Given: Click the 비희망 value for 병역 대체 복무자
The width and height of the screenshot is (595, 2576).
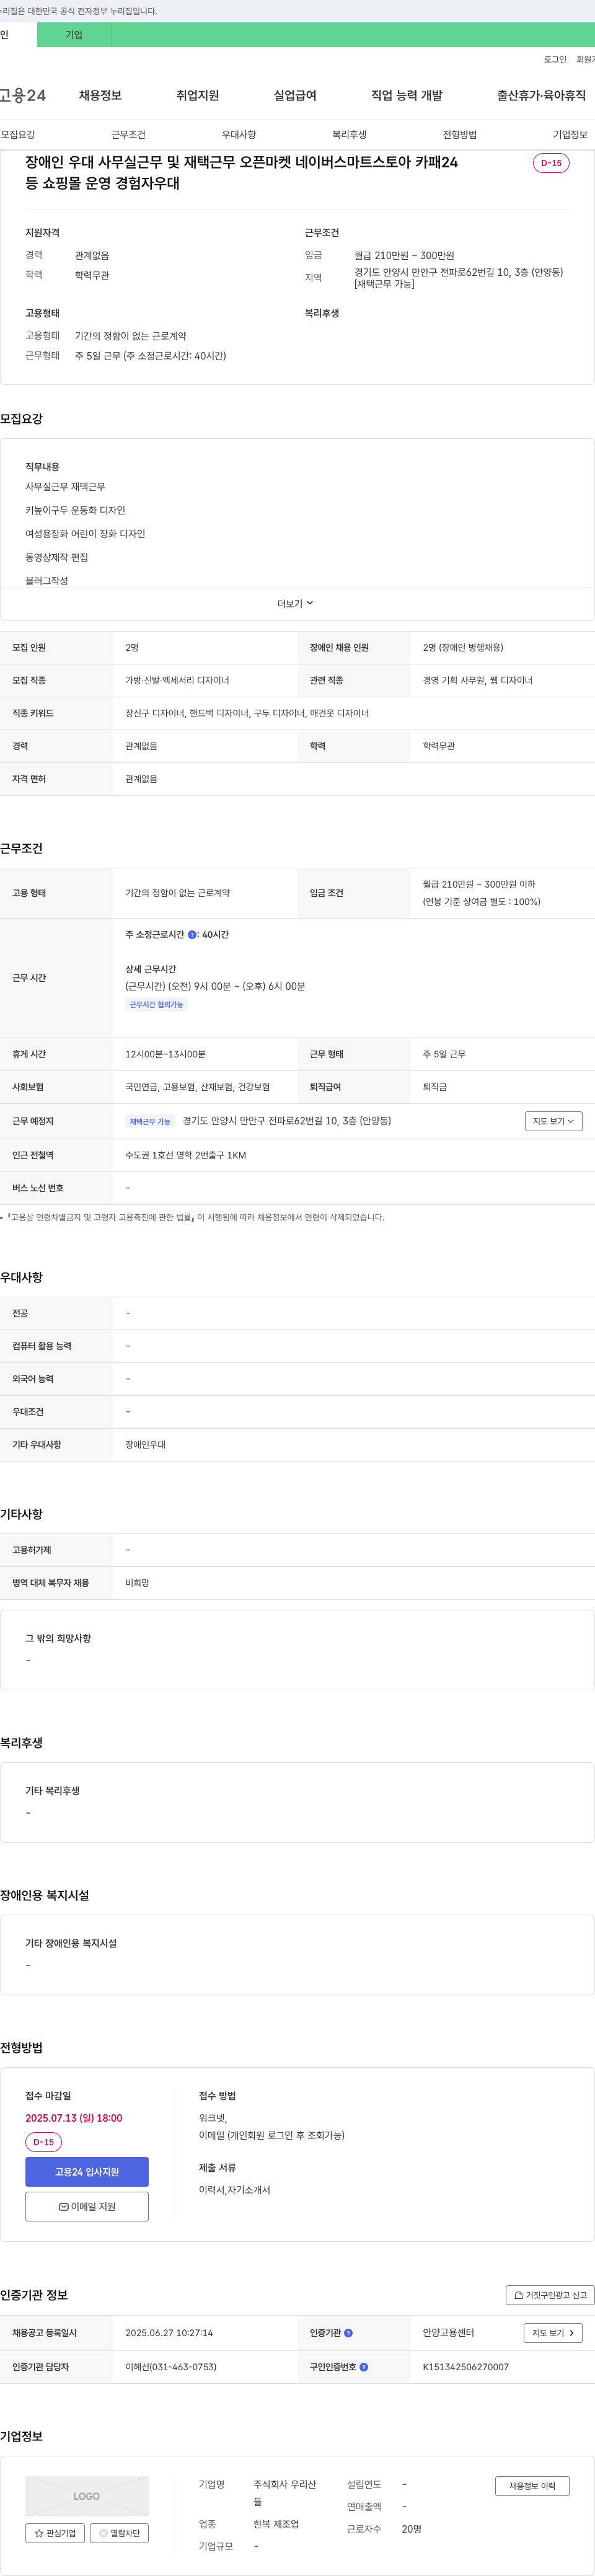Looking at the screenshot, I should click(x=137, y=1583).
